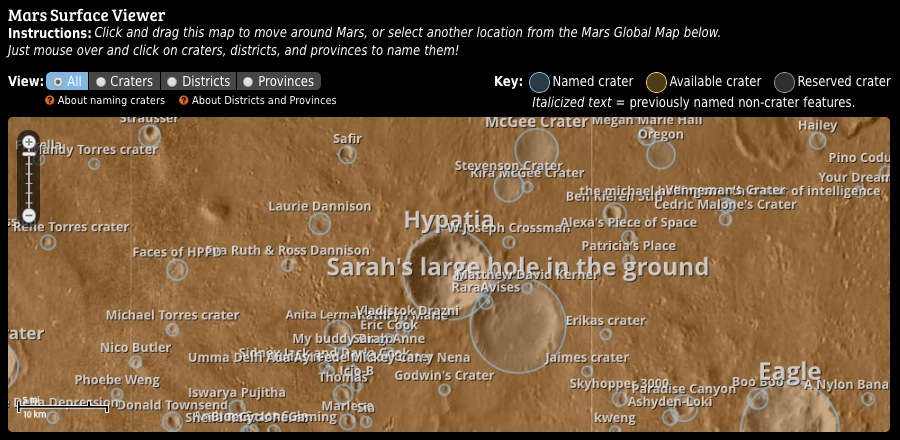This screenshot has height=440, width=900.
Task: Click the zoom slider track on the map
Action: (29, 180)
